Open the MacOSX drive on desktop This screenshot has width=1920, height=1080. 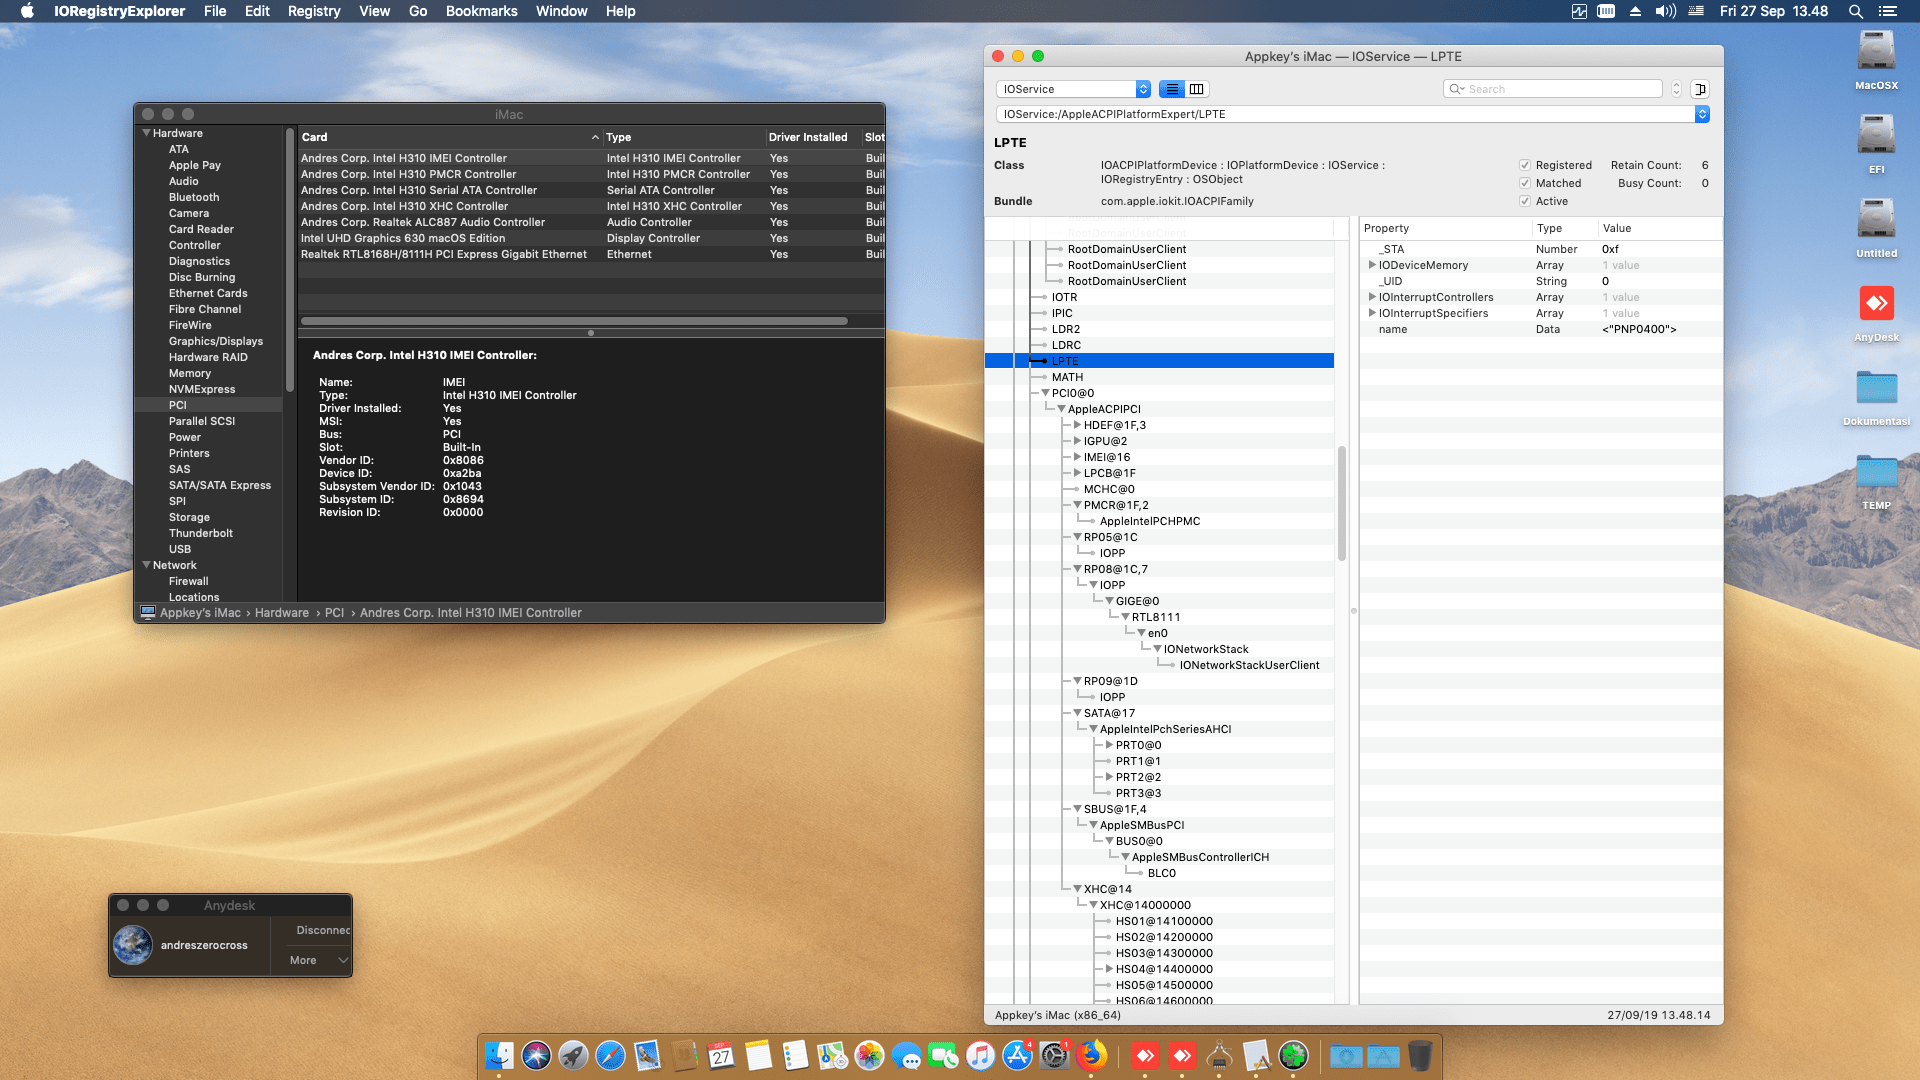click(x=1876, y=52)
